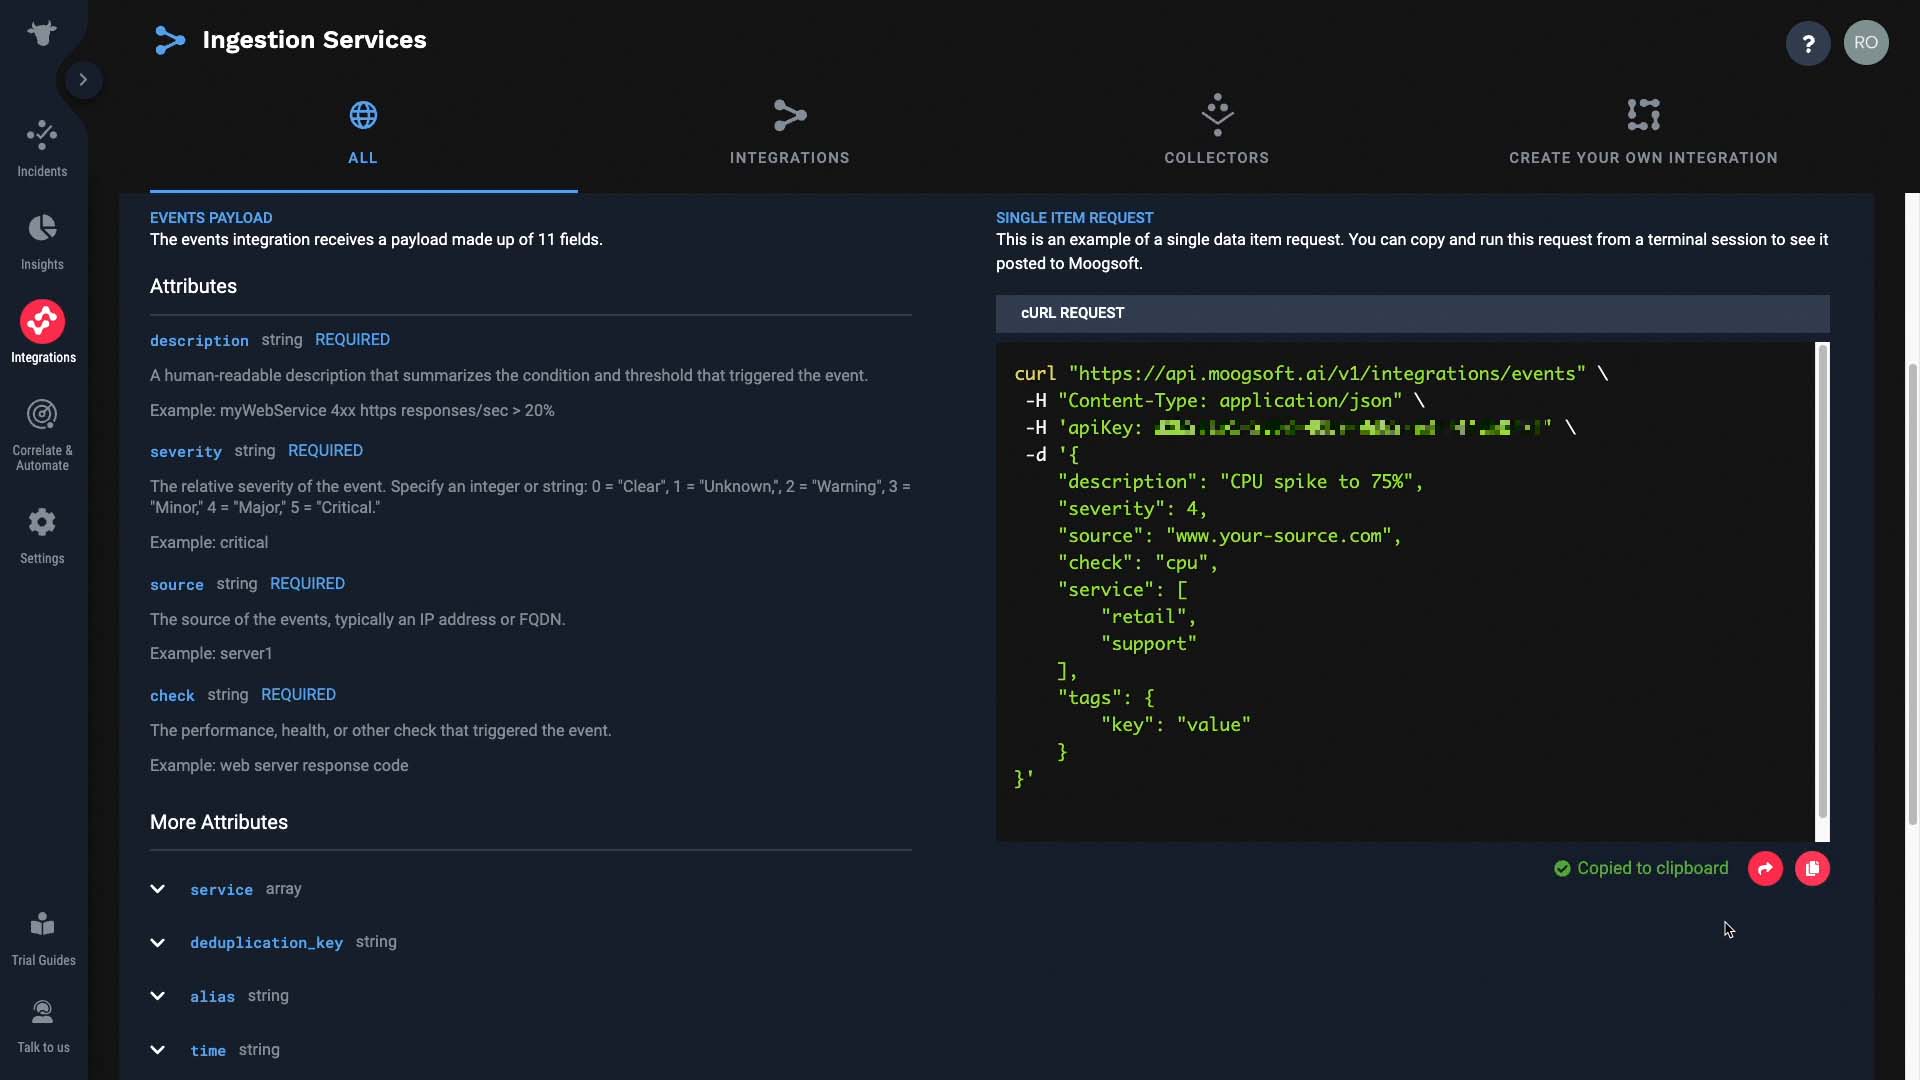Click the cURL code block scrollbar
Image resolution: width=1920 pixels, height=1080 pixels.
pyautogui.click(x=1822, y=580)
